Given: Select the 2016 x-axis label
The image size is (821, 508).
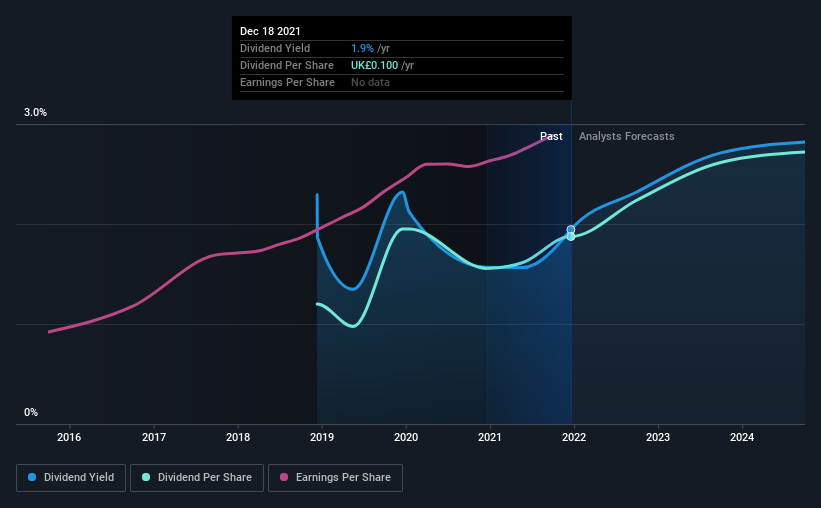Looking at the screenshot, I should click(69, 437).
